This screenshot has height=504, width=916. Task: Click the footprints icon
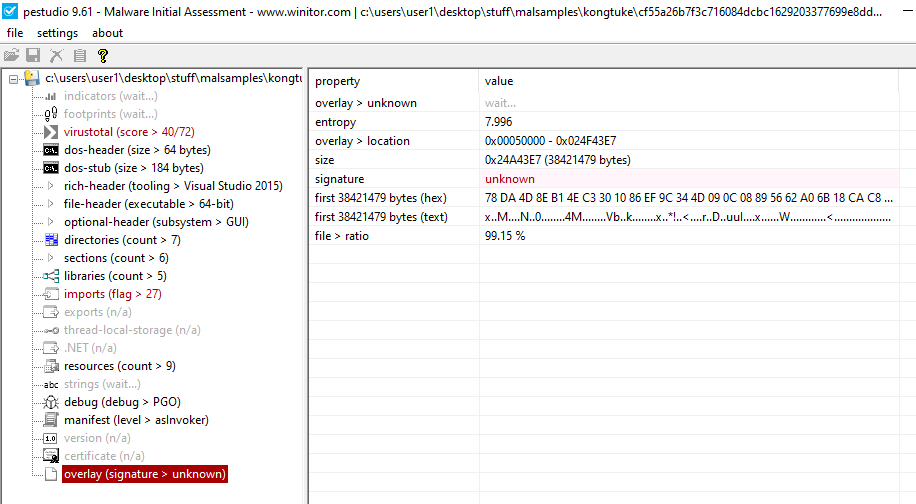pos(51,114)
